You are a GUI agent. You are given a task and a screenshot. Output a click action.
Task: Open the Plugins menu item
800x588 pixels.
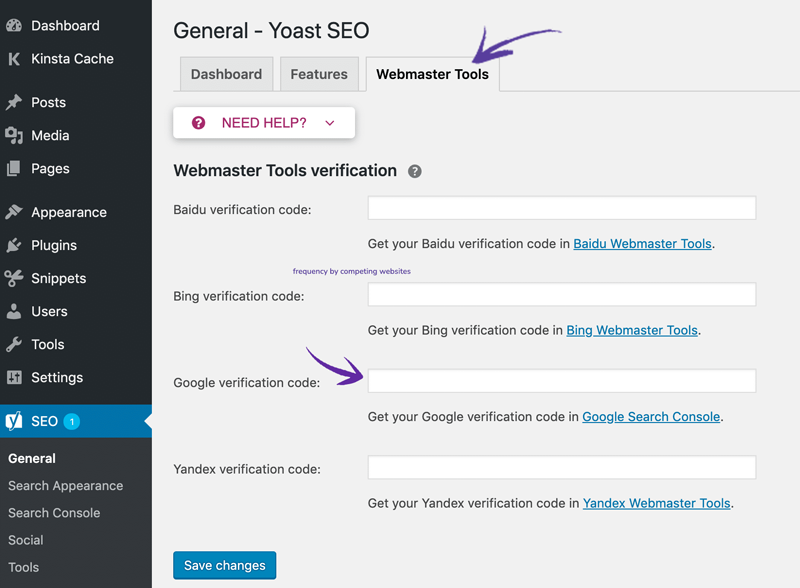tap(54, 246)
